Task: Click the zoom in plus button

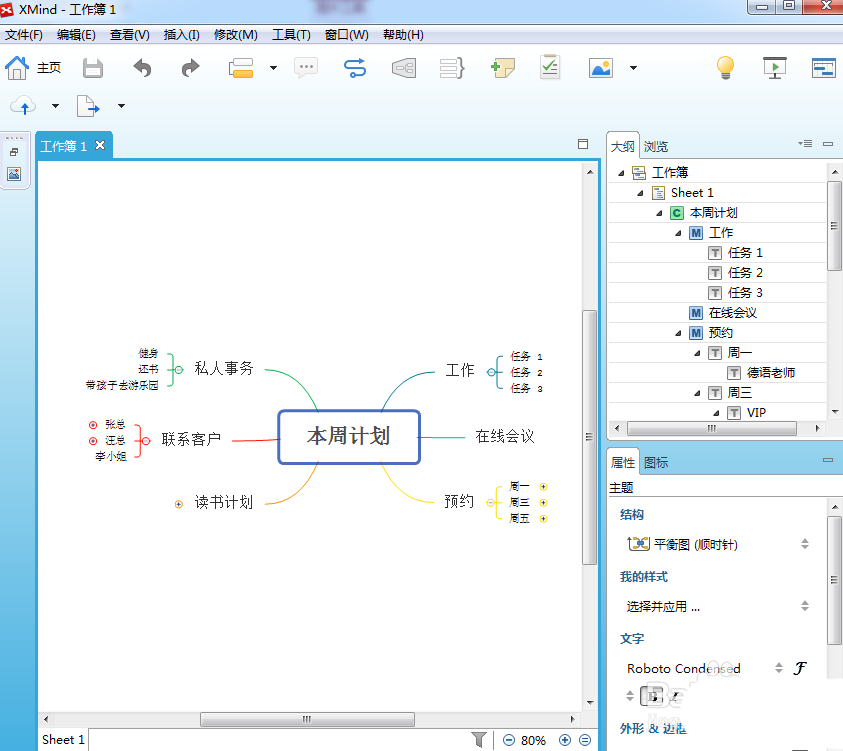Action: click(x=565, y=740)
